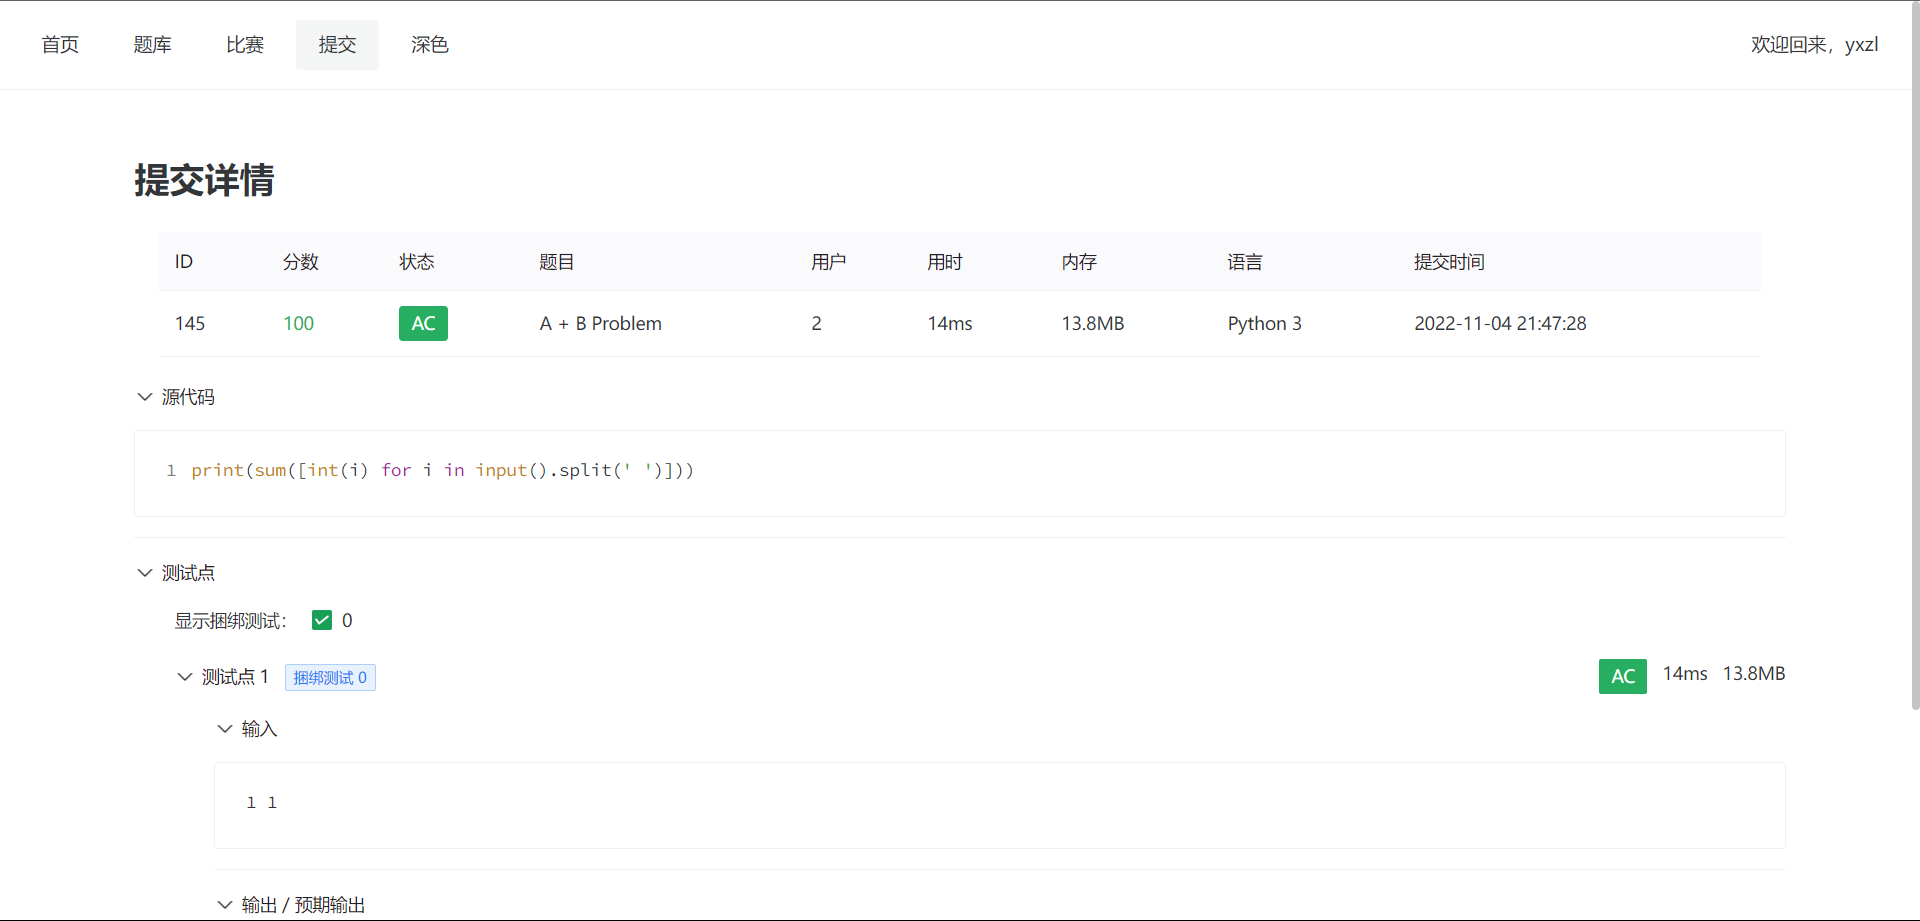Image resolution: width=1920 pixels, height=921 pixels.
Task: Collapse the 输出 / 预期输出 section chevron
Action: [225, 905]
